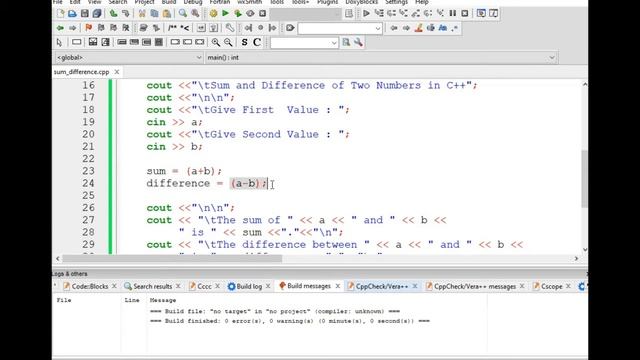
Task: Undo the last edit
Action: point(113,13)
